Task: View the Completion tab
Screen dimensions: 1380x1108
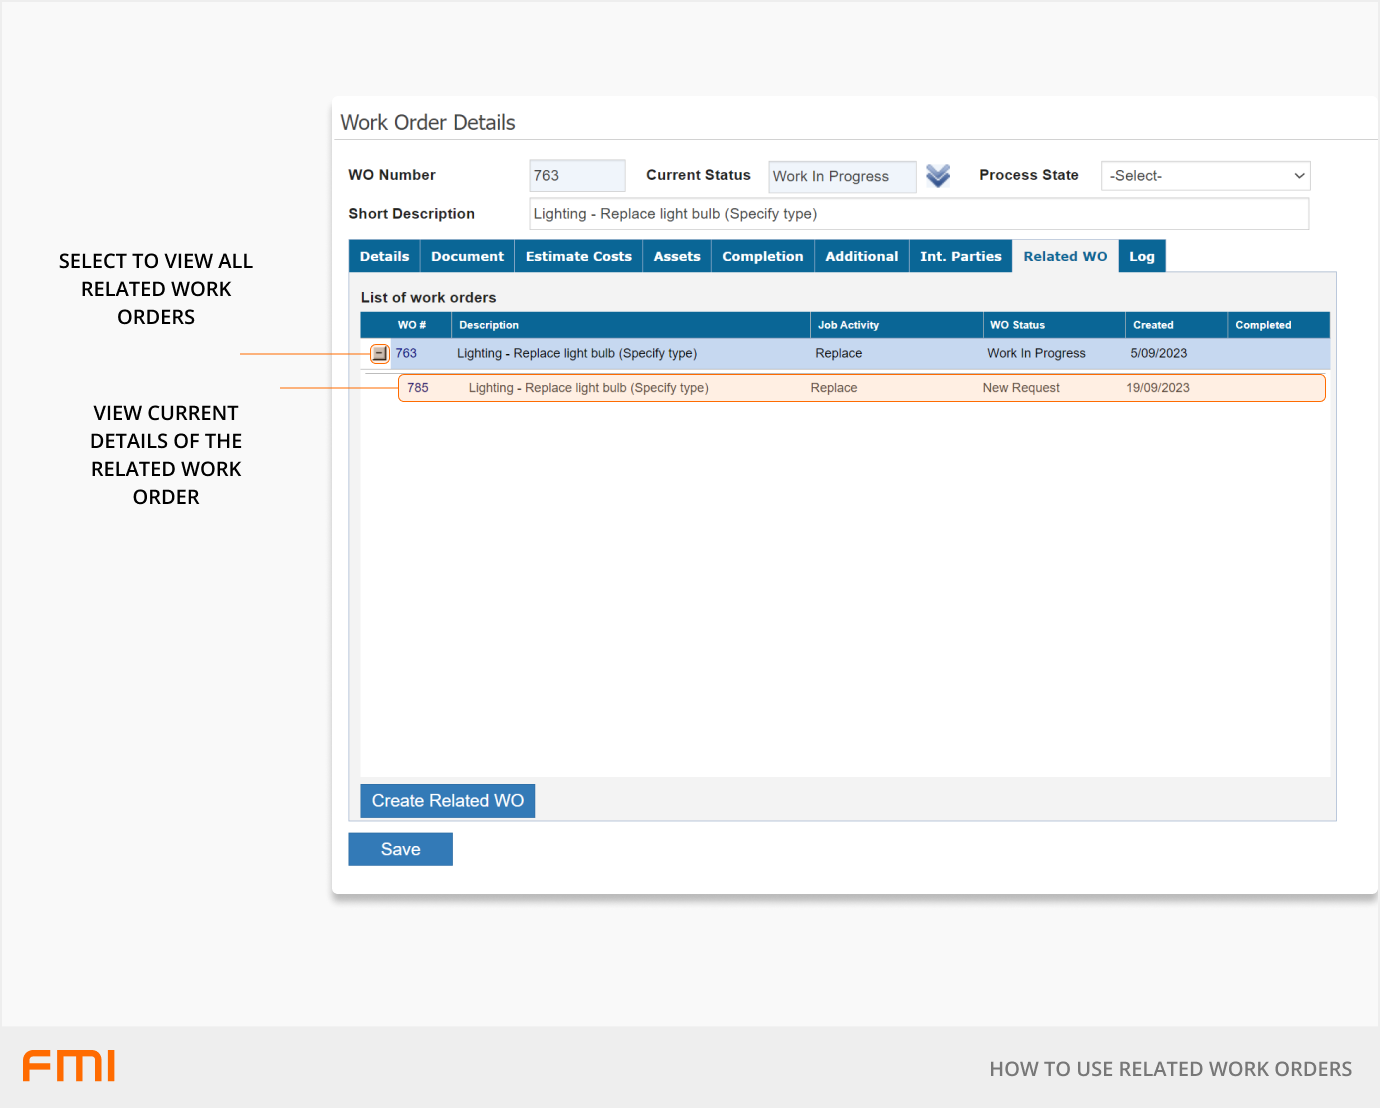Action: click(x=762, y=257)
